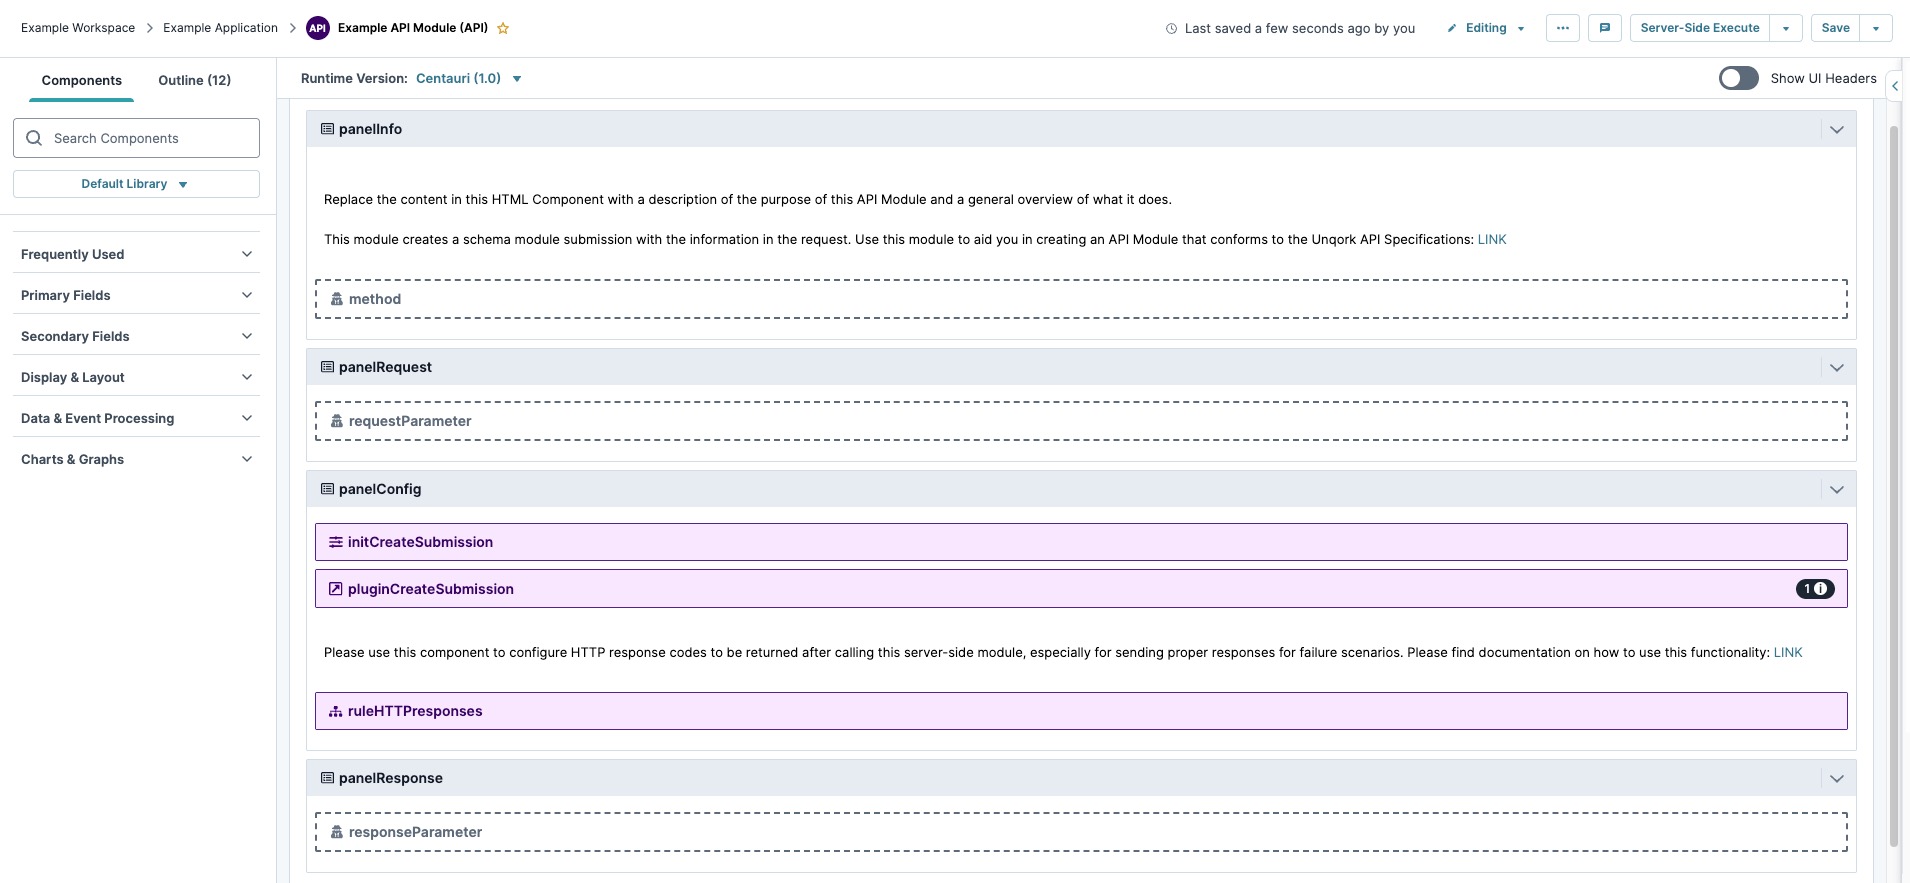The image size is (1910, 883).
Task: Click the pencil Editing mode icon
Action: [1452, 28]
